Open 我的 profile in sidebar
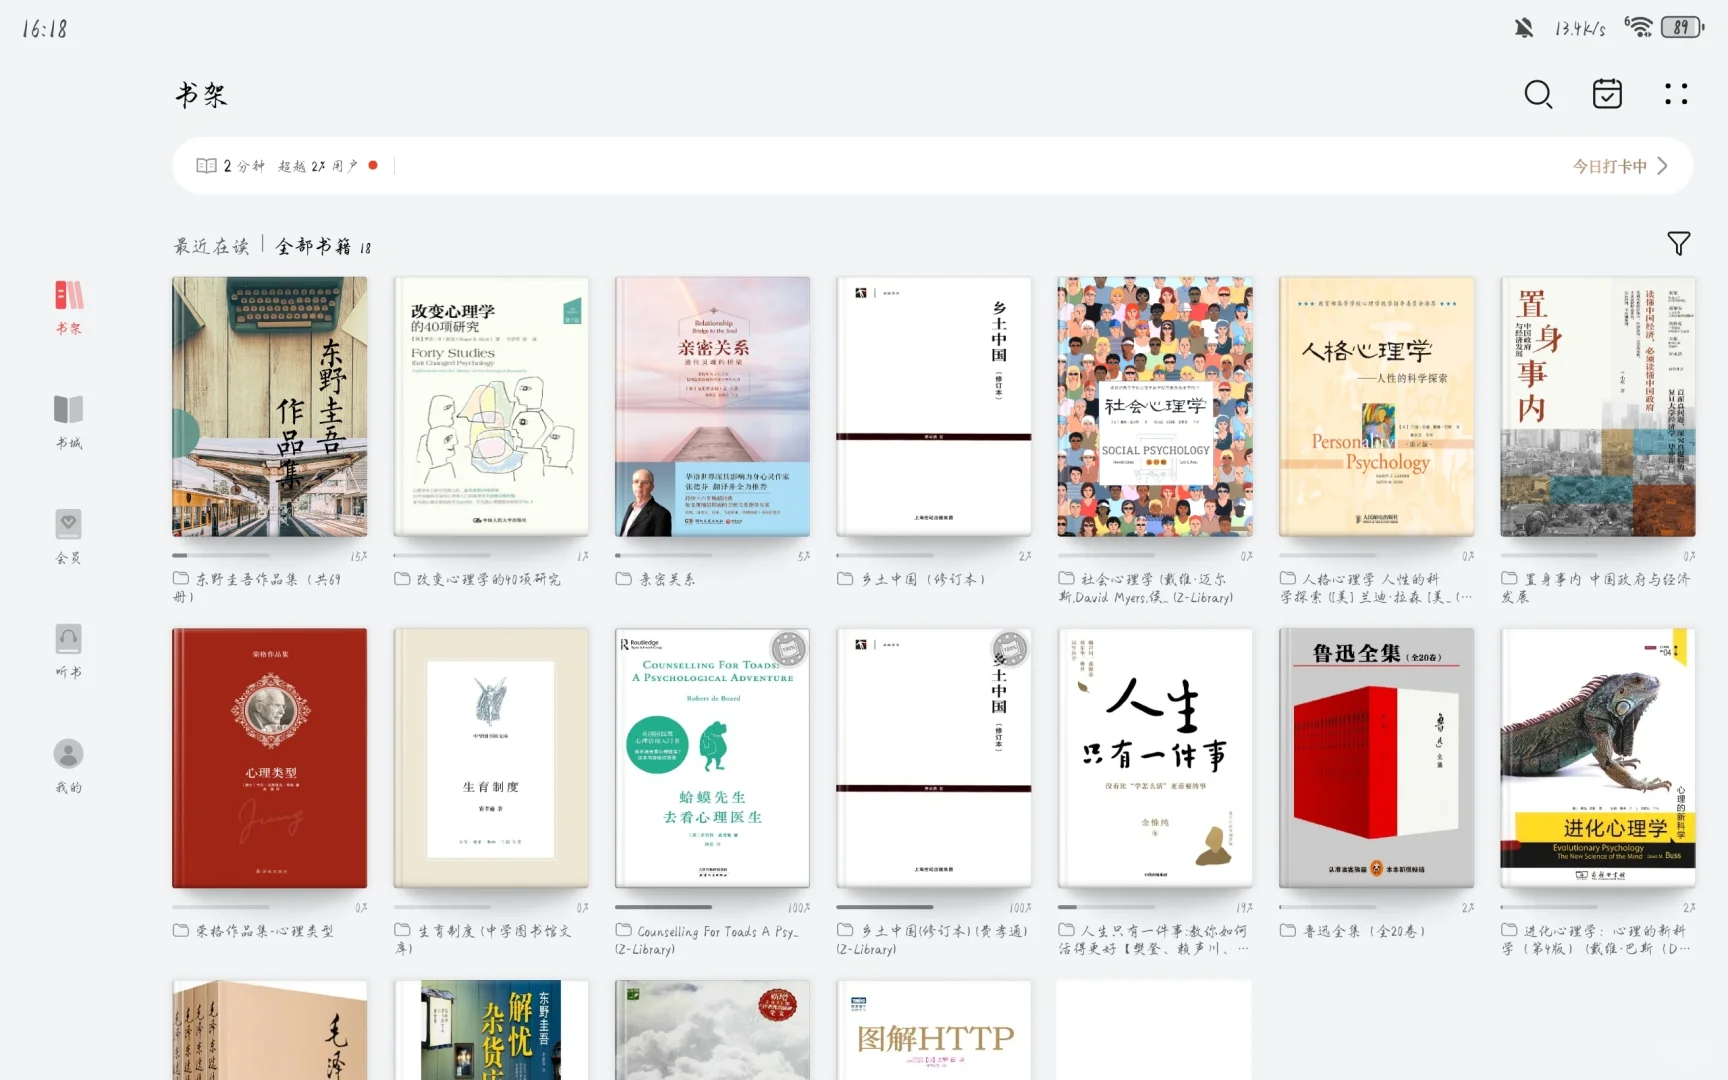This screenshot has width=1728, height=1080. click(68, 766)
